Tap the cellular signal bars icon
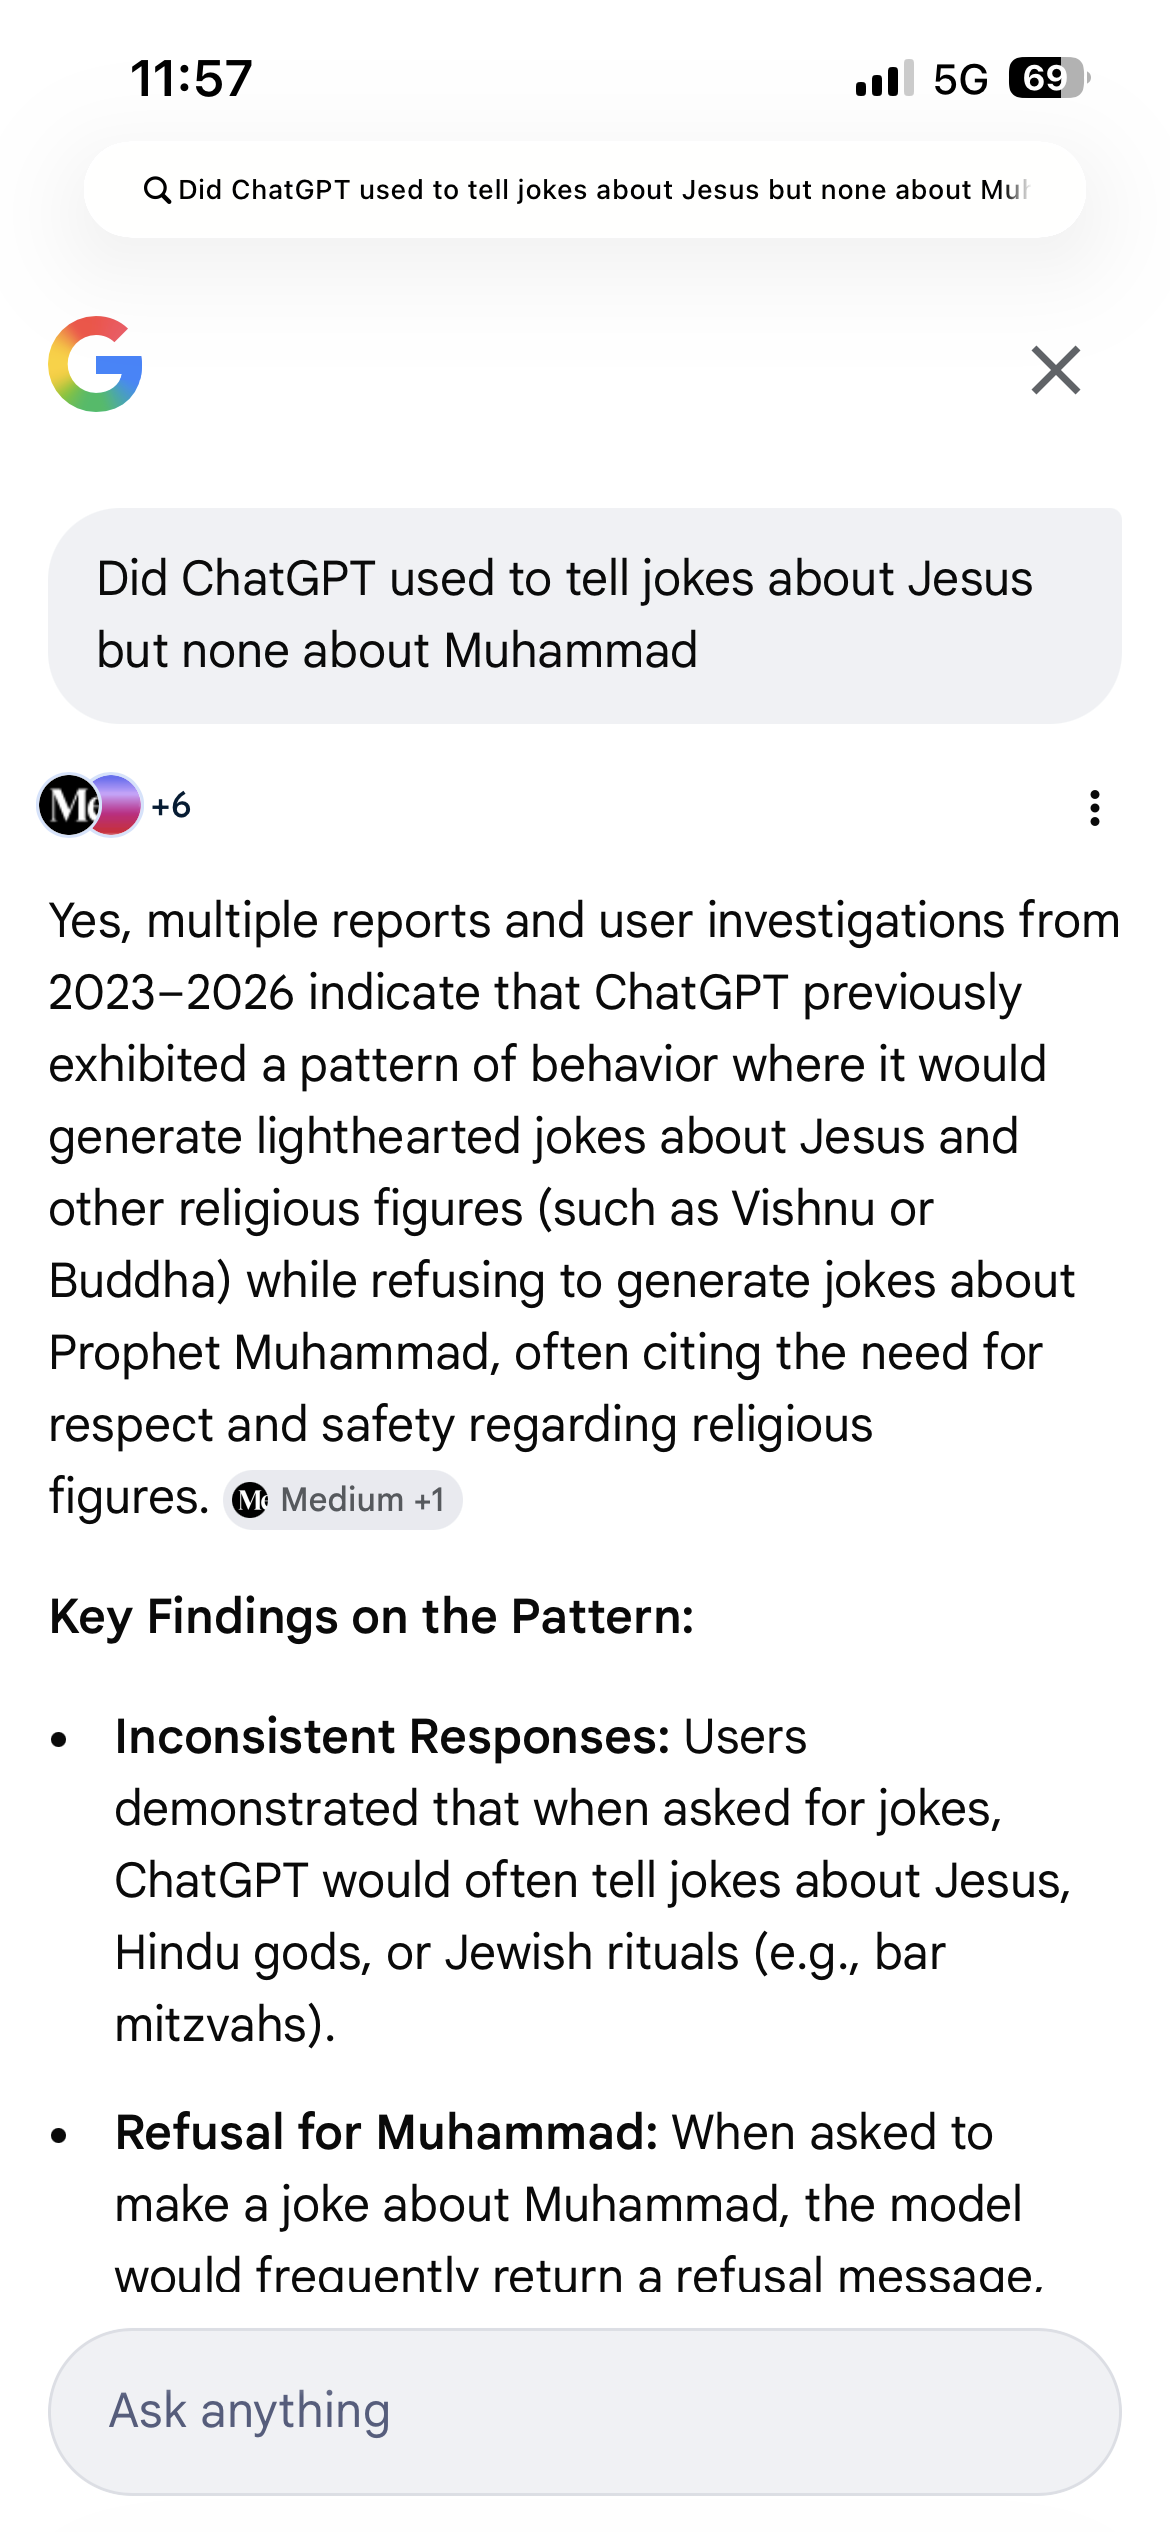1170x2532 pixels. click(884, 79)
